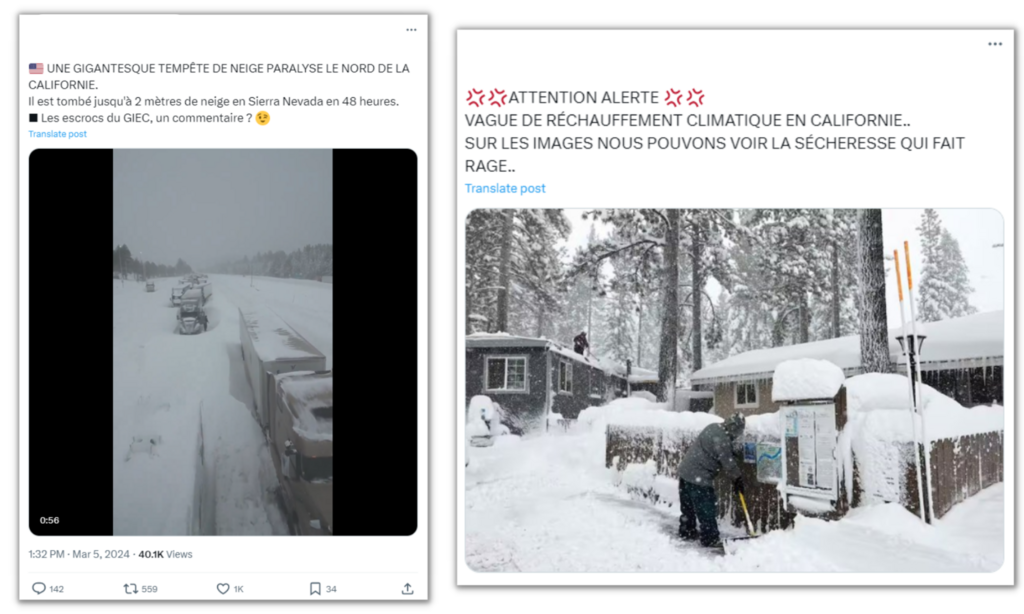Translate the snowstorm video post
The height and width of the screenshot is (614, 1024).
(57, 134)
